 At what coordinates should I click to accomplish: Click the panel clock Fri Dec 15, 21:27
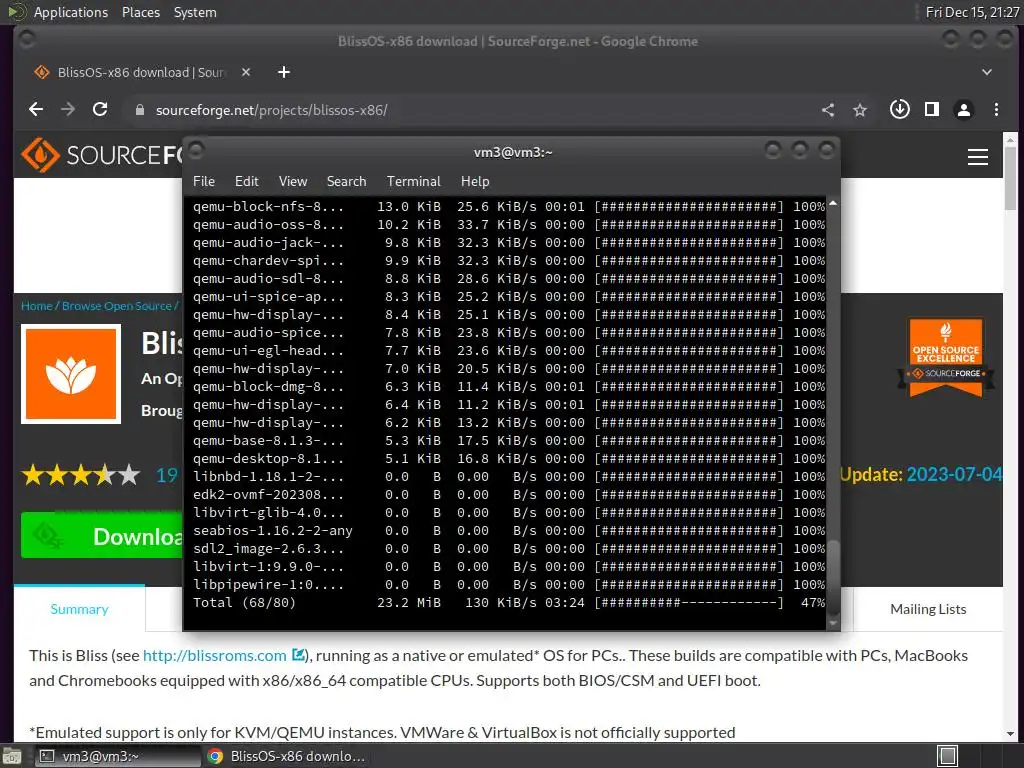point(971,12)
